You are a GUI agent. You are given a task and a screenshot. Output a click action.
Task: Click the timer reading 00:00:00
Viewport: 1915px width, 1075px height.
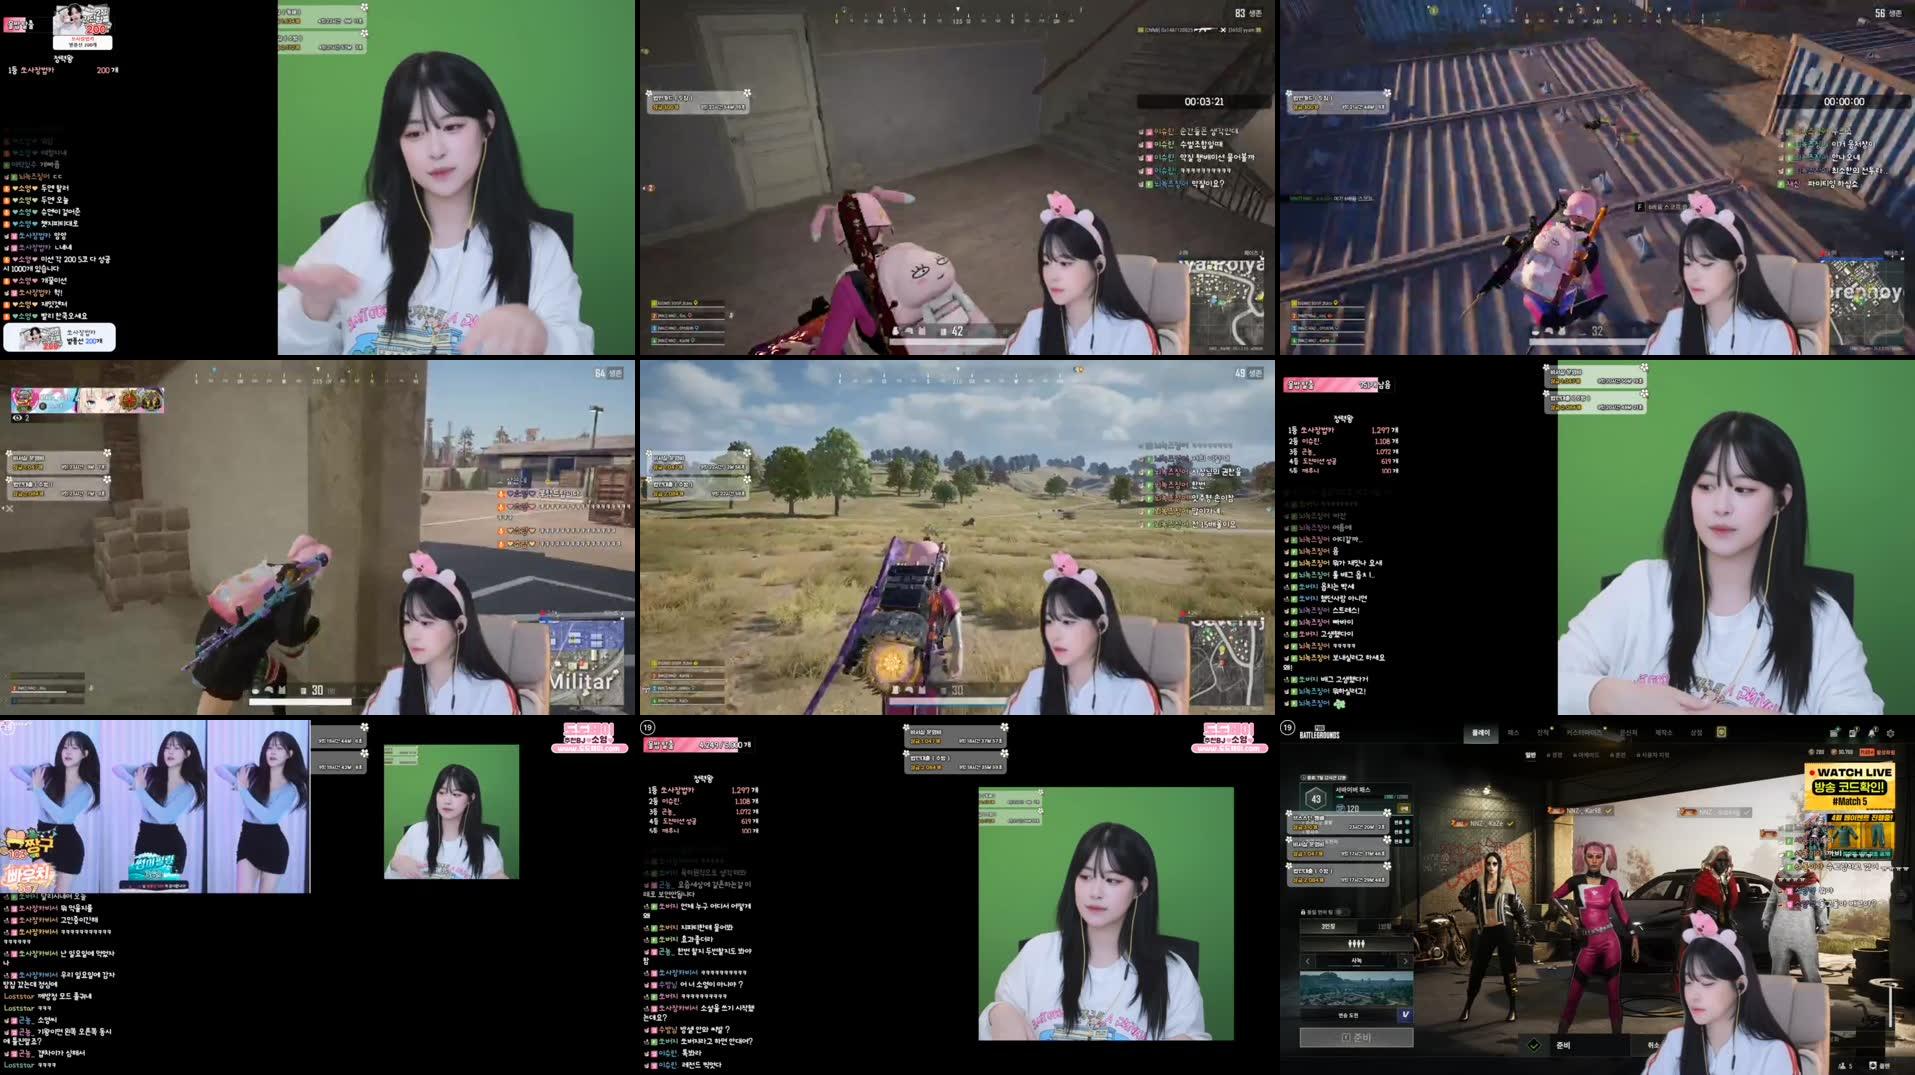[1844, 101]
